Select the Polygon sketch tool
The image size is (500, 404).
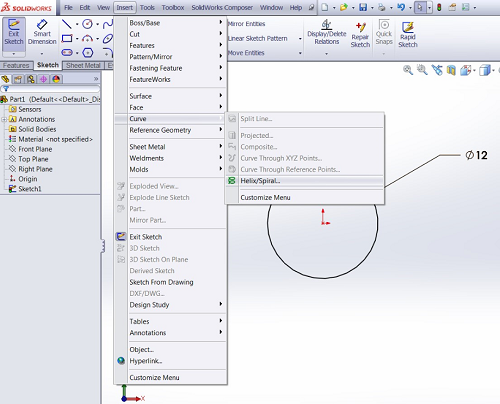tap(88, 53)
